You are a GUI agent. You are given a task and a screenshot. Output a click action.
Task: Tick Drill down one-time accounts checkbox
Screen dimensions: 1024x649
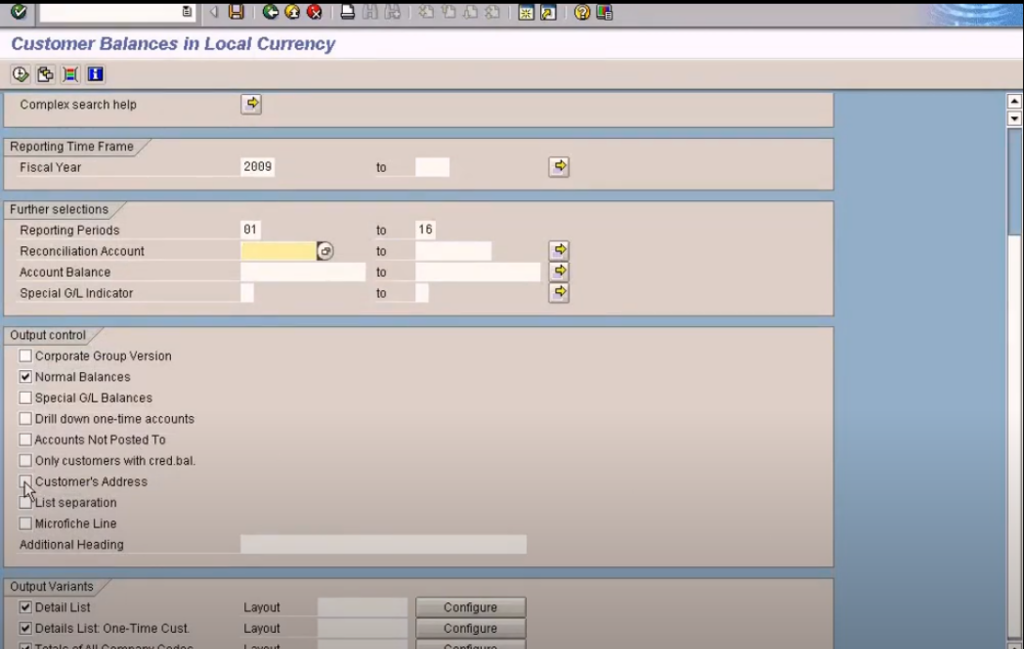(25, 419)
